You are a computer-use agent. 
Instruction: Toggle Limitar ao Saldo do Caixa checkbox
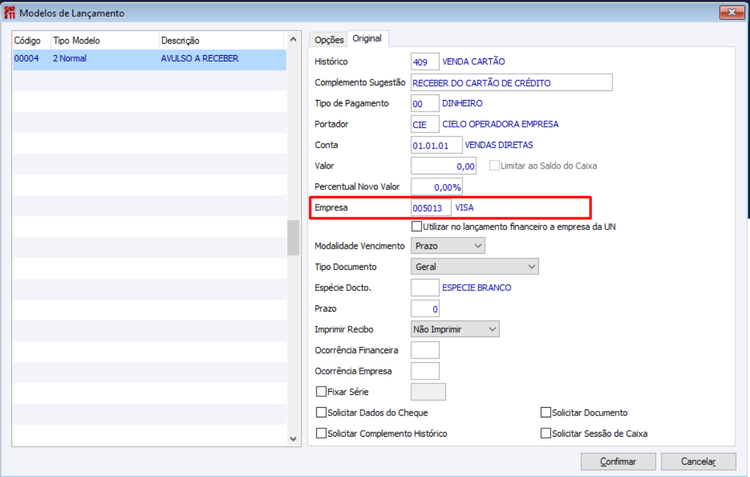[x=494, y=166]
